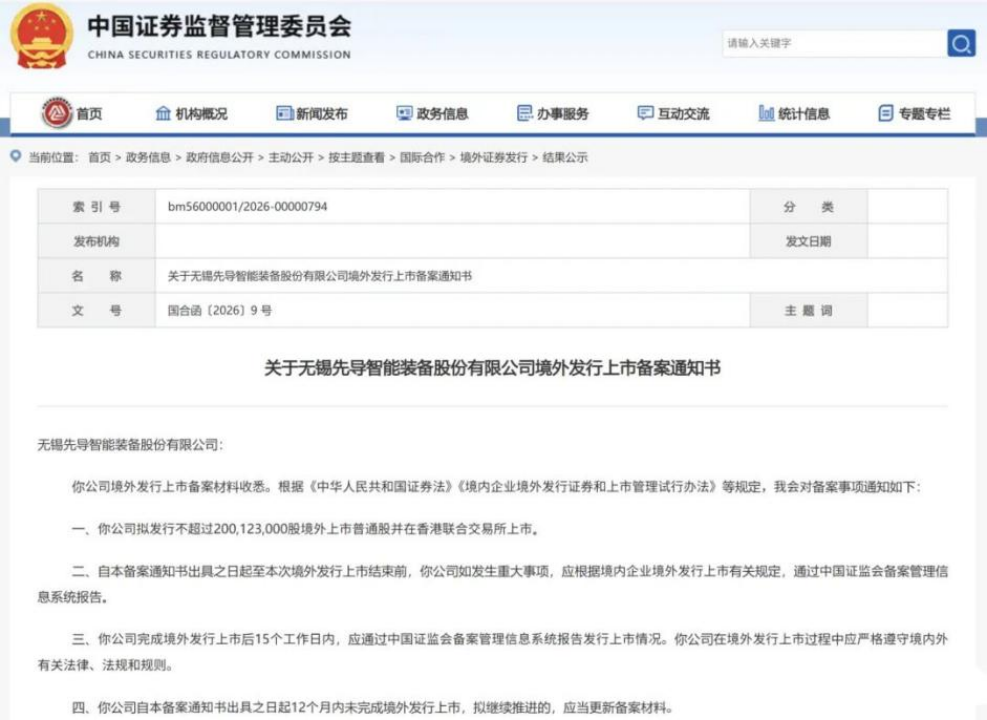
Task: Click the 分类 table label
Action: tap(808, 206)
